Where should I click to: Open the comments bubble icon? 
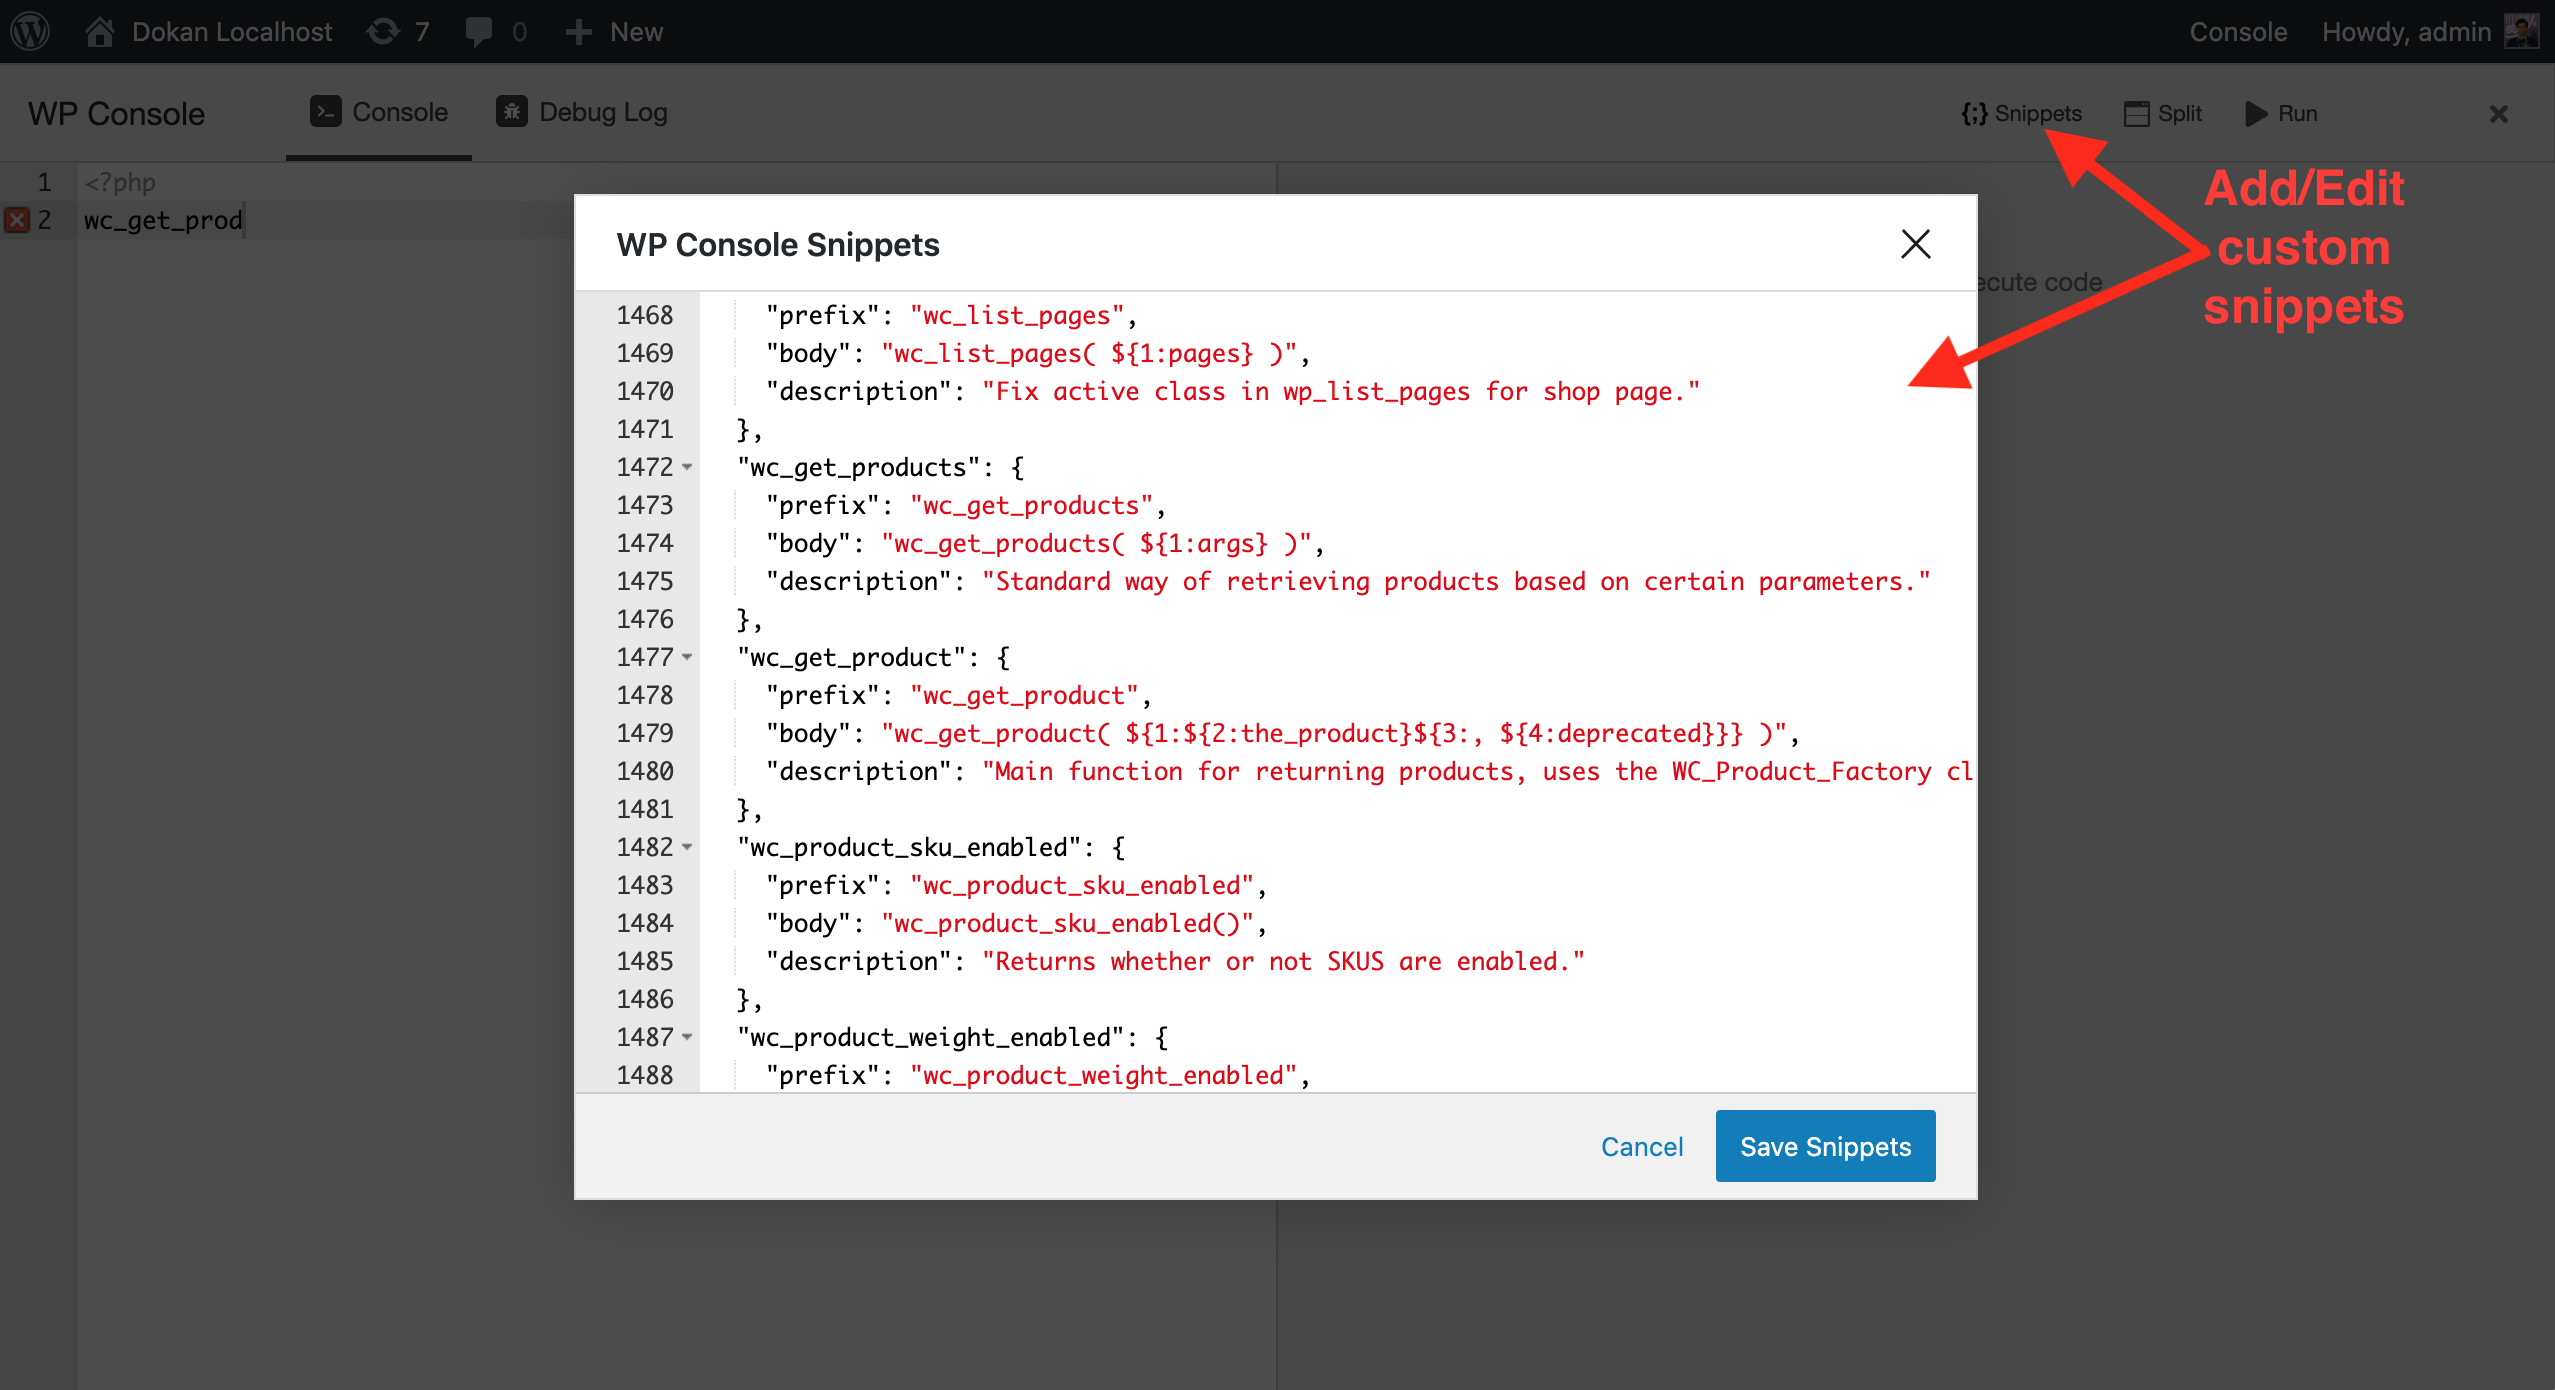(x=479, y=31)
